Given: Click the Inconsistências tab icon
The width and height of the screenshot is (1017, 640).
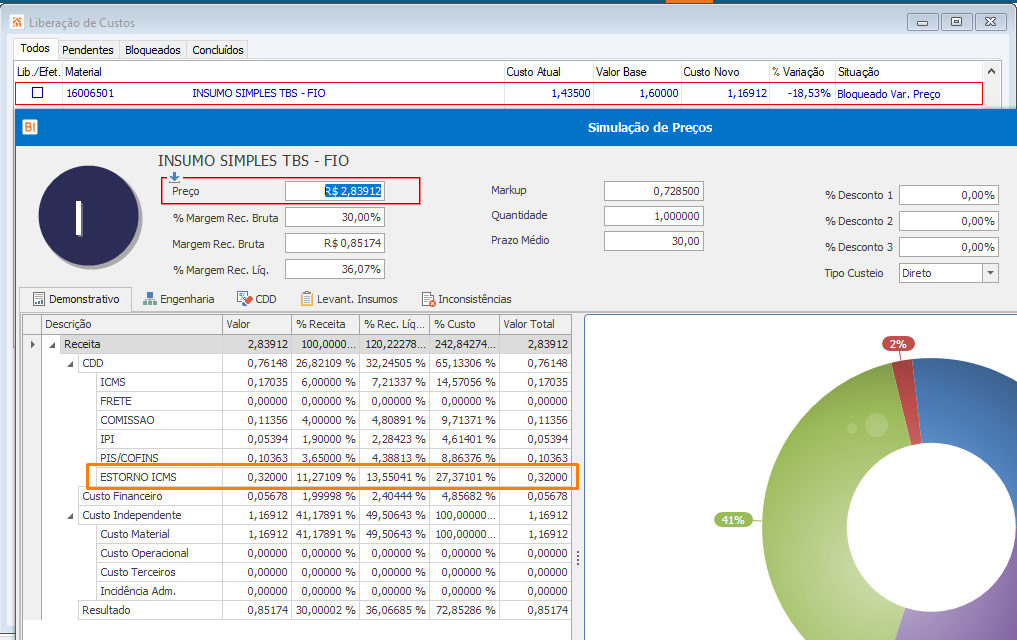Looking at the screenshot, I should [x=428, y=299].
